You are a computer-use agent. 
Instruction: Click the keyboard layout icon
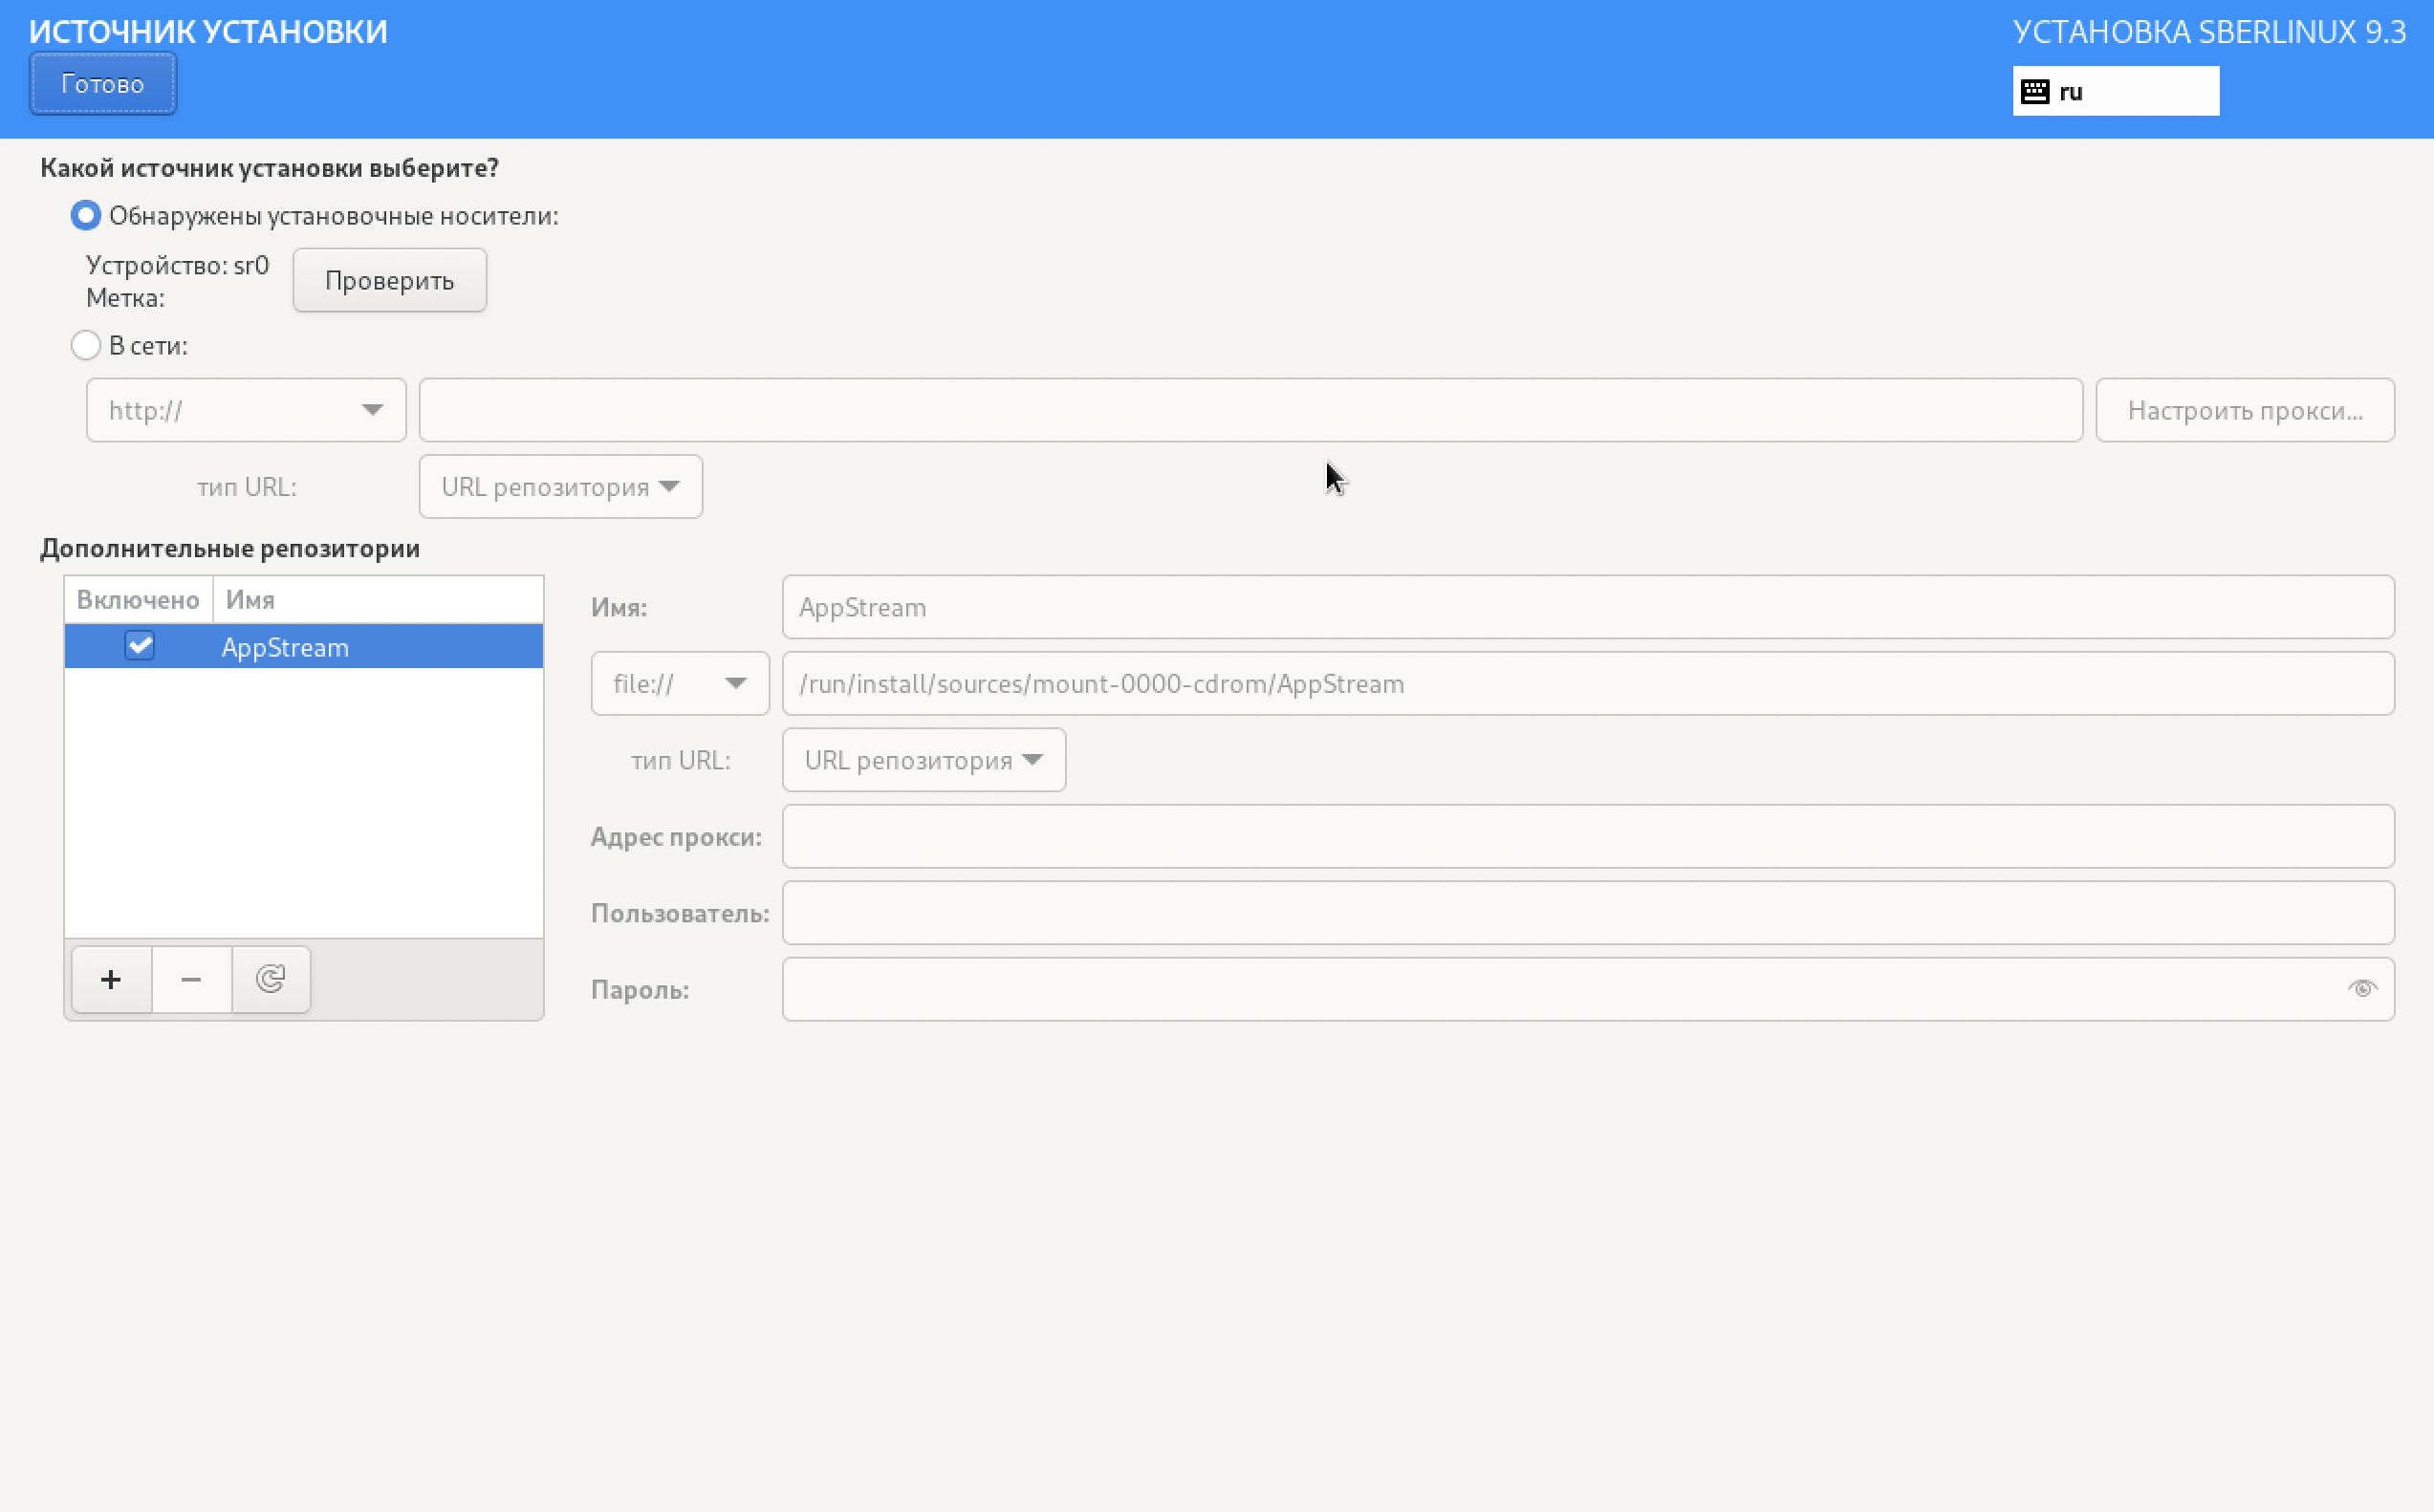tap(2035, 92)
